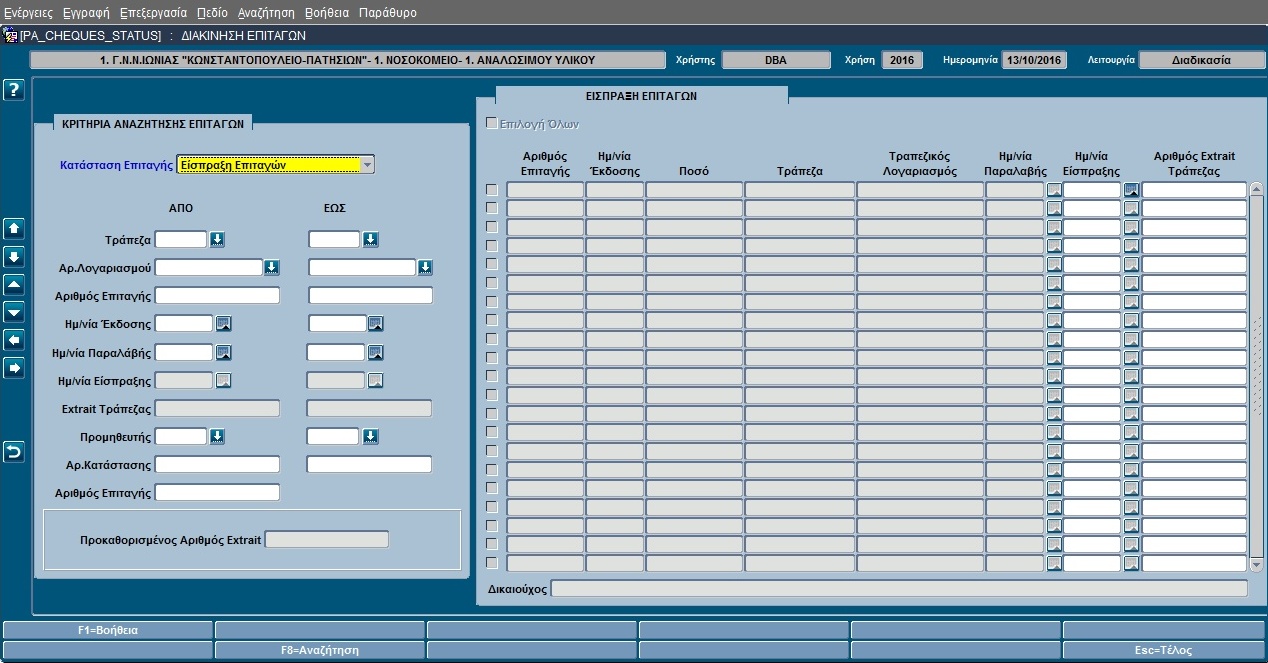Open first-row Ημ/νία Παραλαβής calendar in table
Screen dimensions: 1268x663
(x=1054, y=190)
